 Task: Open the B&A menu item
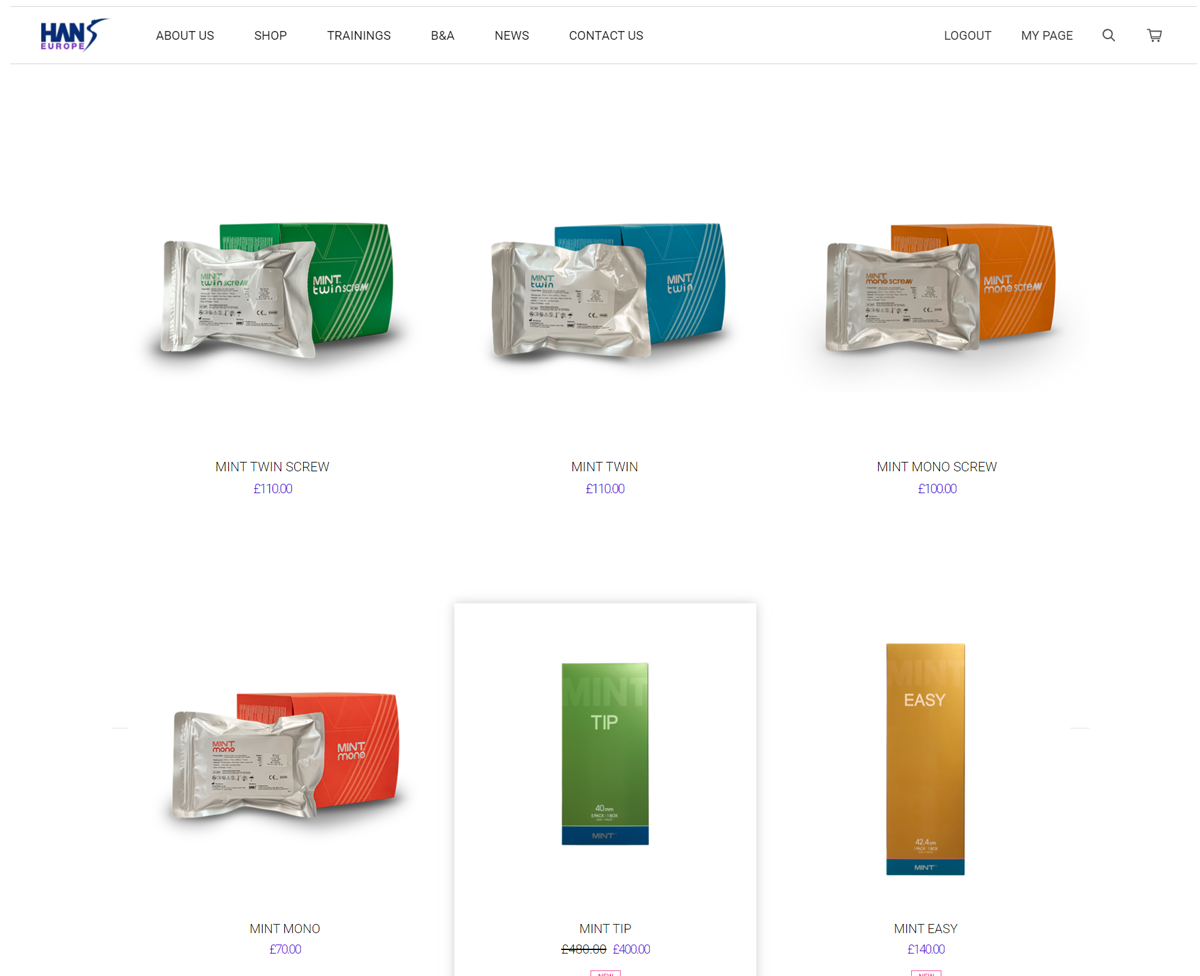pos(442,36)
